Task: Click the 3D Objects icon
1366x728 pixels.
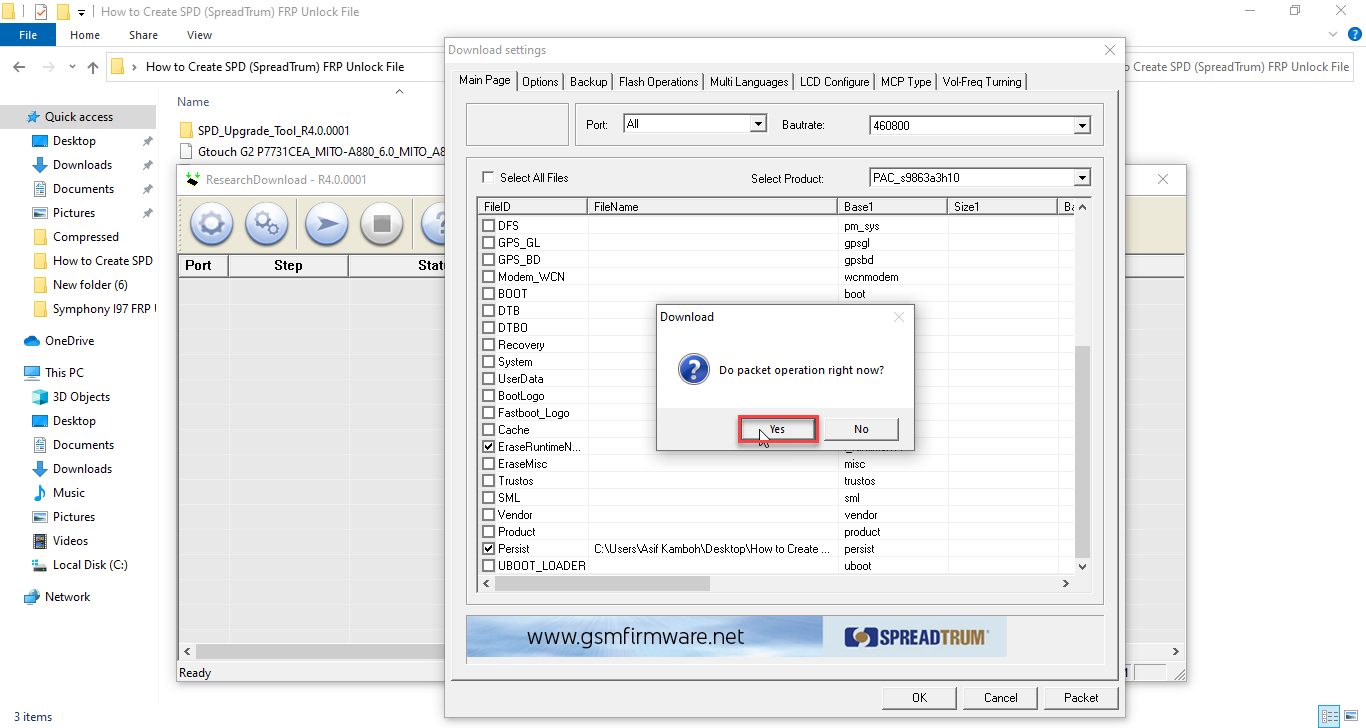Action: (40, 397)
